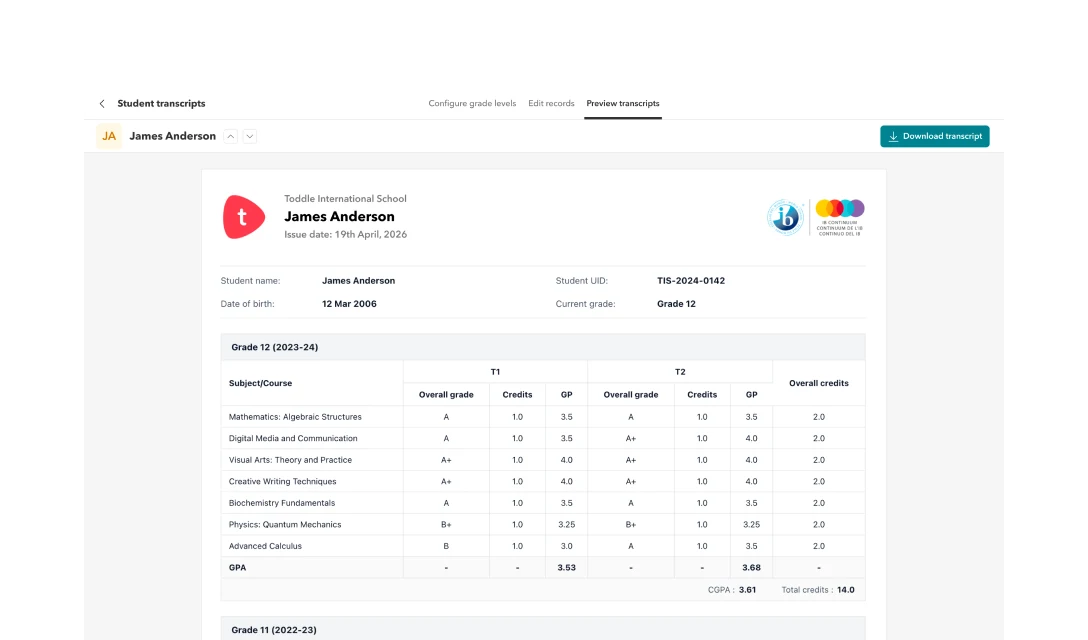1088x640 pixels.
Task: Click the Overall credits column header
Action: (819, 383)
